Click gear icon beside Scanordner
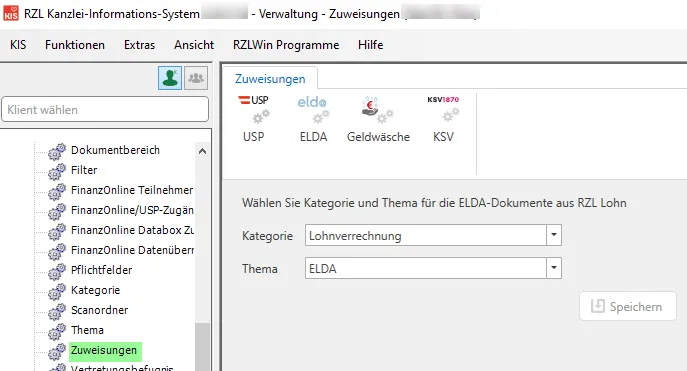Screen dimensions: 687x371 57,312
